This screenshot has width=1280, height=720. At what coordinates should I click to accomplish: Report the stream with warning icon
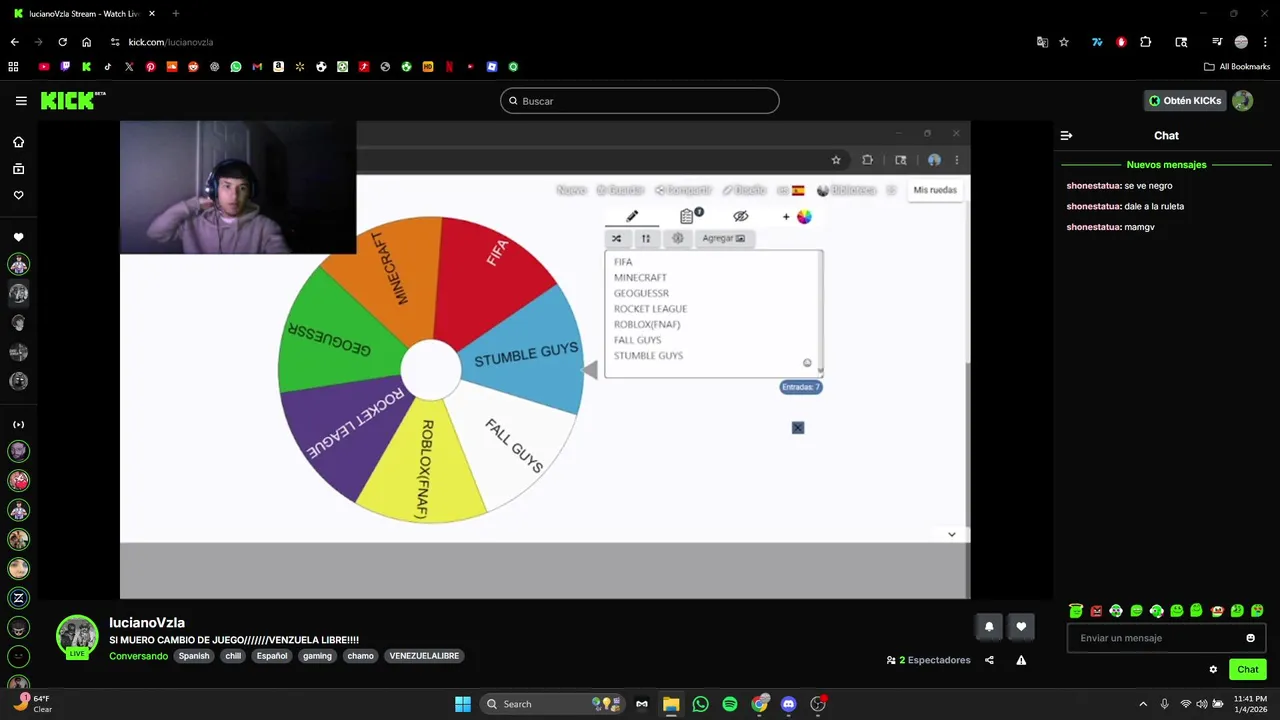pos(1021,660)
